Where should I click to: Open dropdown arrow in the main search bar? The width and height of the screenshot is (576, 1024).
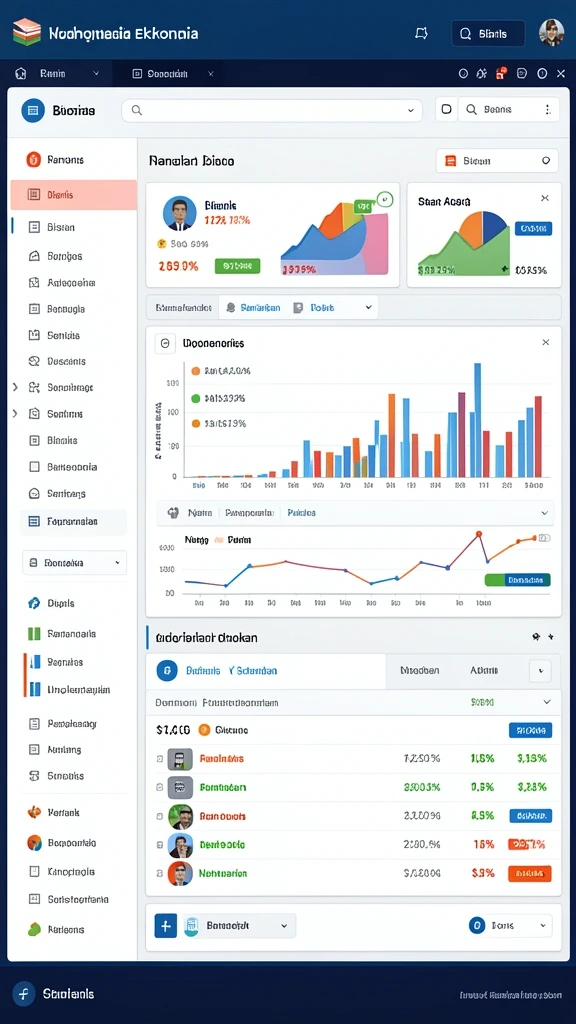[411, 110]
